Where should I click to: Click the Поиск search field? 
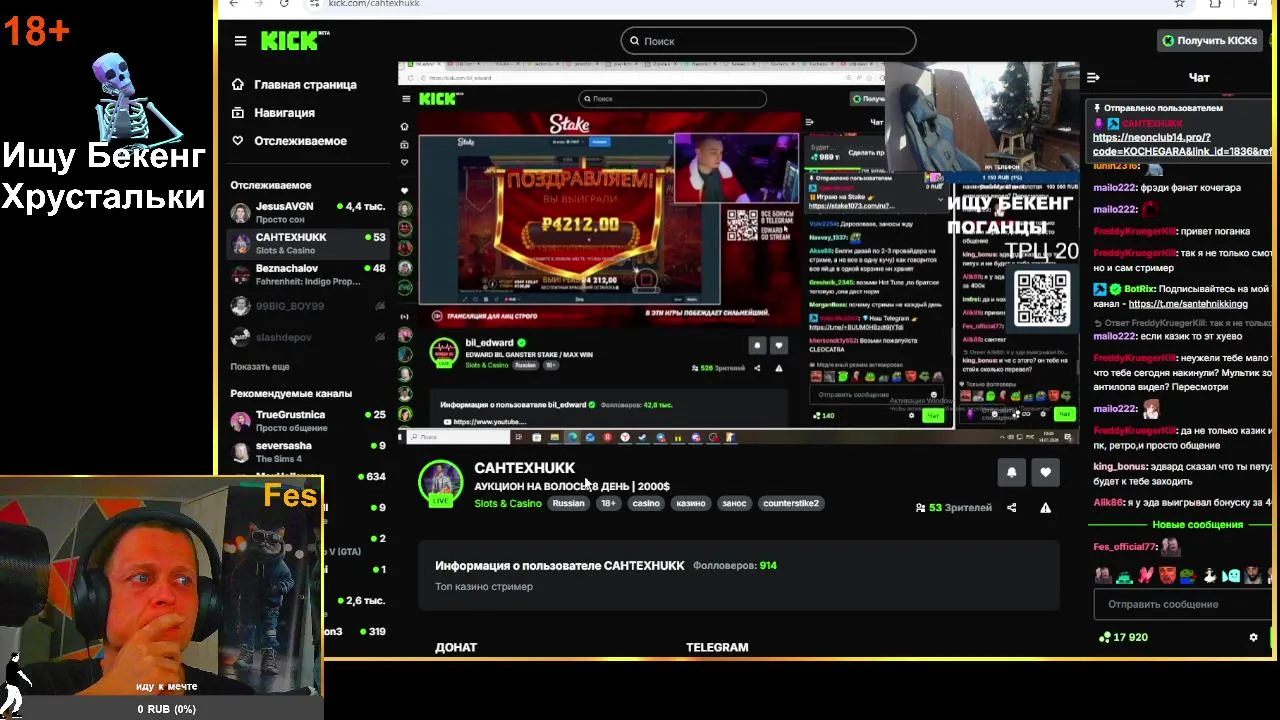[x=768, y=41]
